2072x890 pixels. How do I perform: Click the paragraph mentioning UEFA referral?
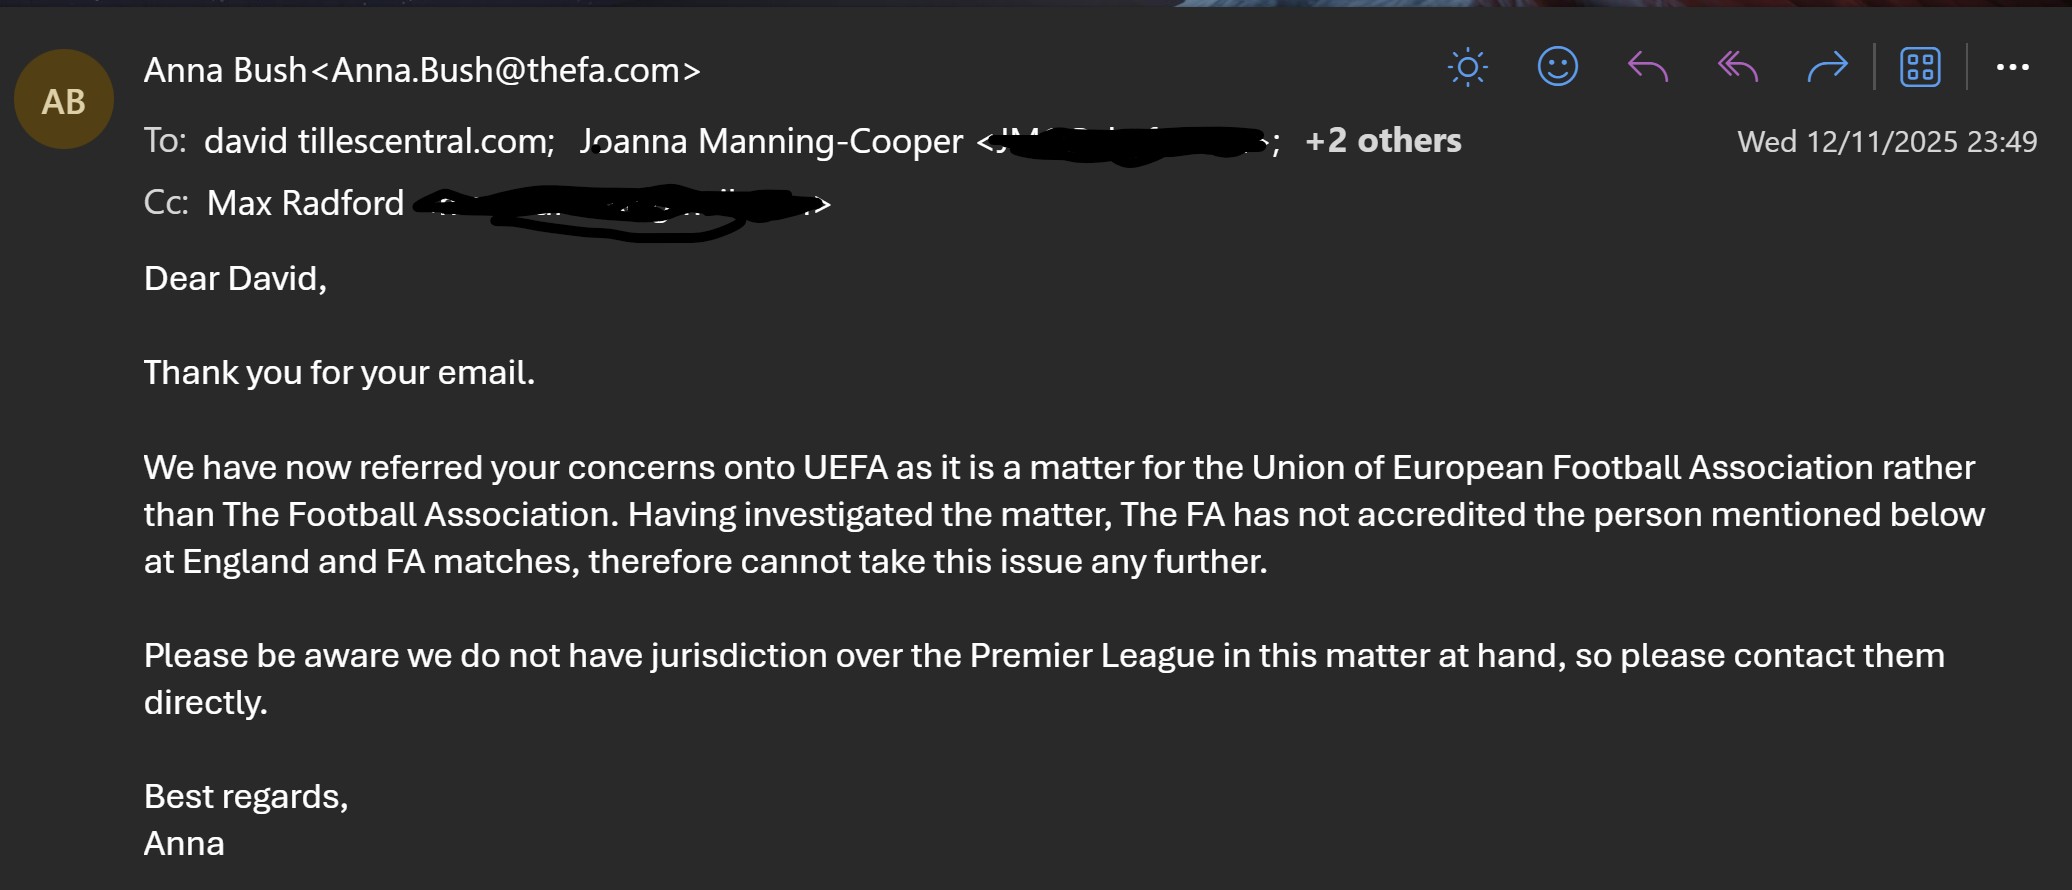click(x=1058, y=514)
